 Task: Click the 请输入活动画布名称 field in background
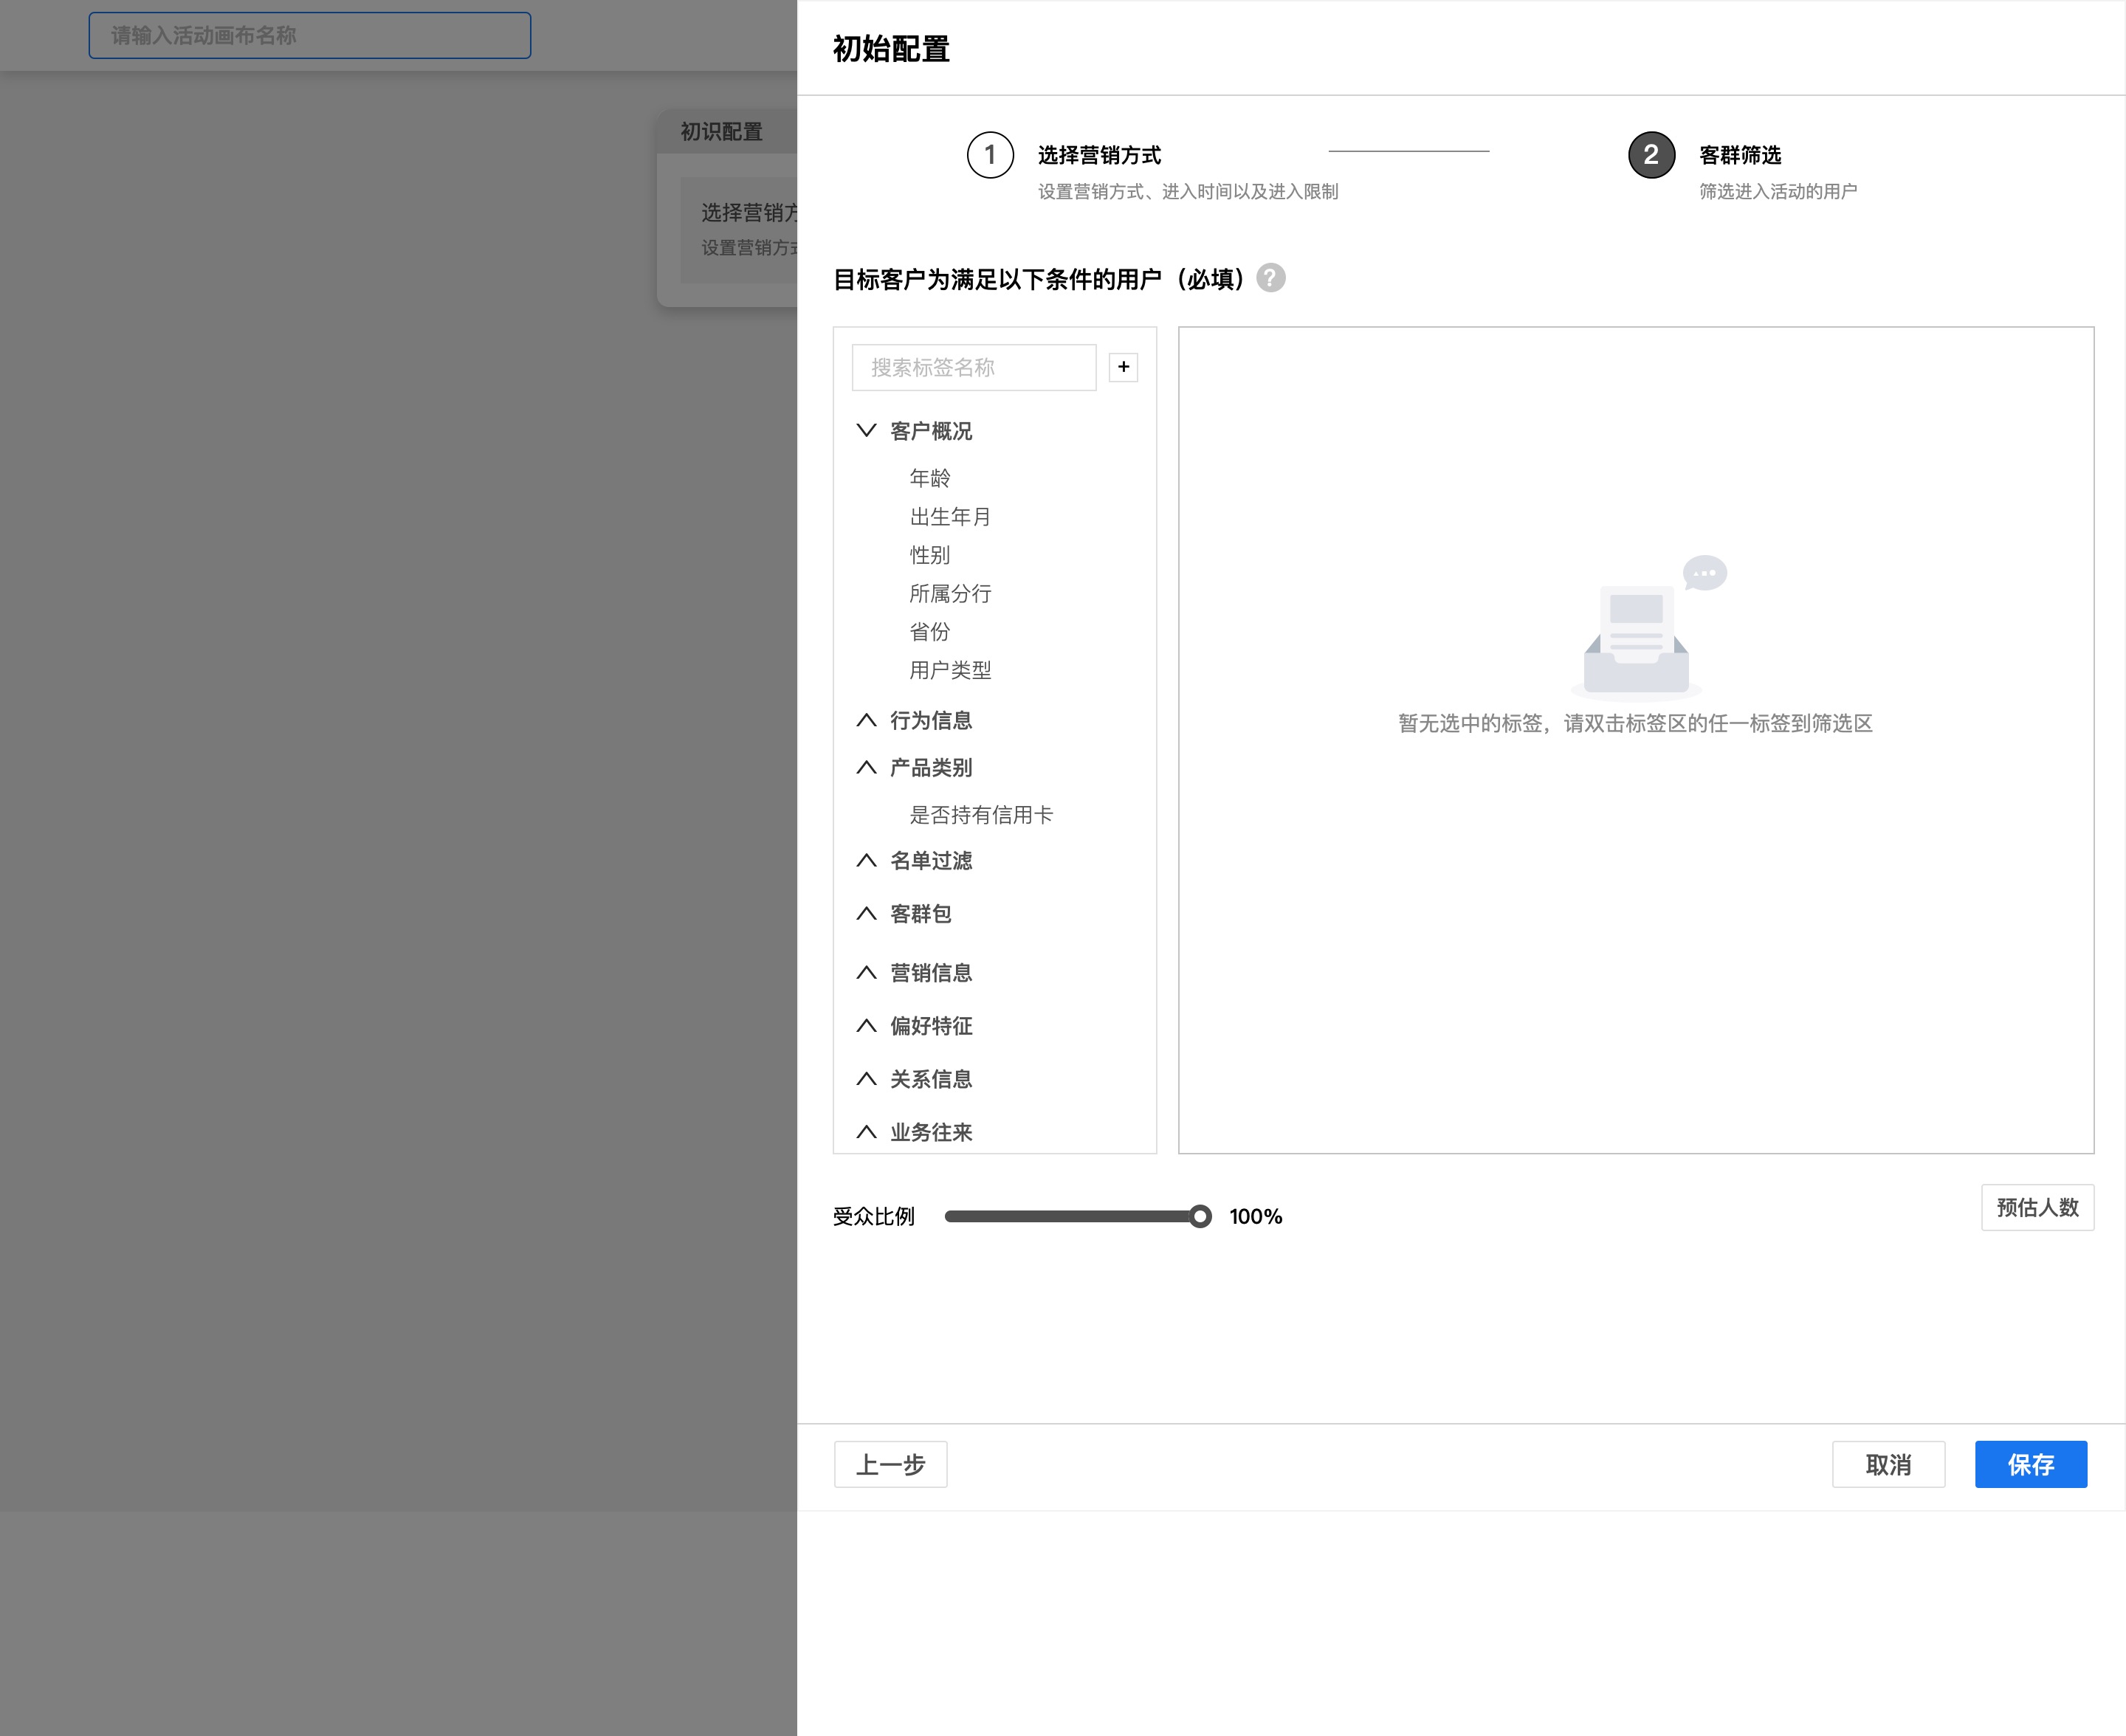click(x=309, y=35)
